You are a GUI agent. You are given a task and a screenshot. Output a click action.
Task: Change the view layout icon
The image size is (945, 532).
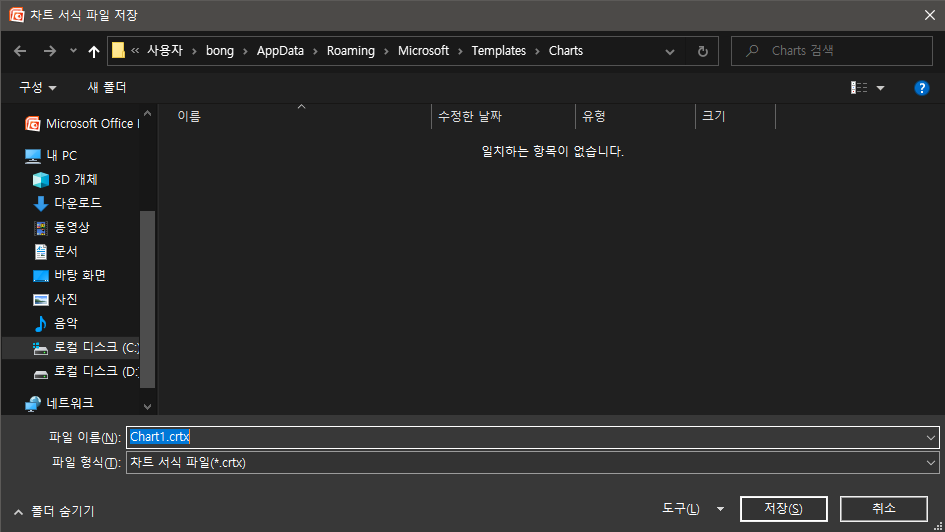859,88
